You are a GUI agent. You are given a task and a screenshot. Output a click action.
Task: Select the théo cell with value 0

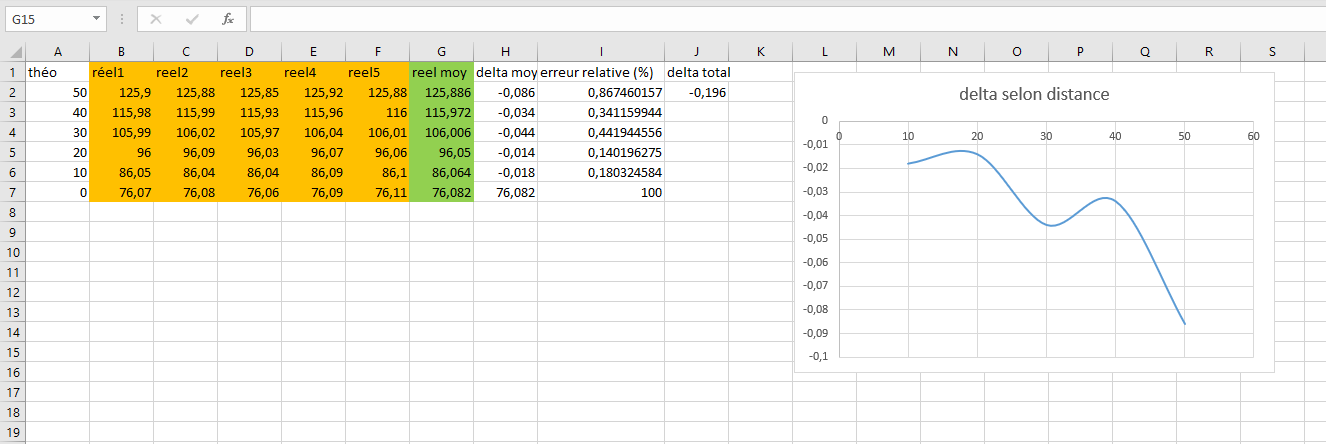pos(57,192)
